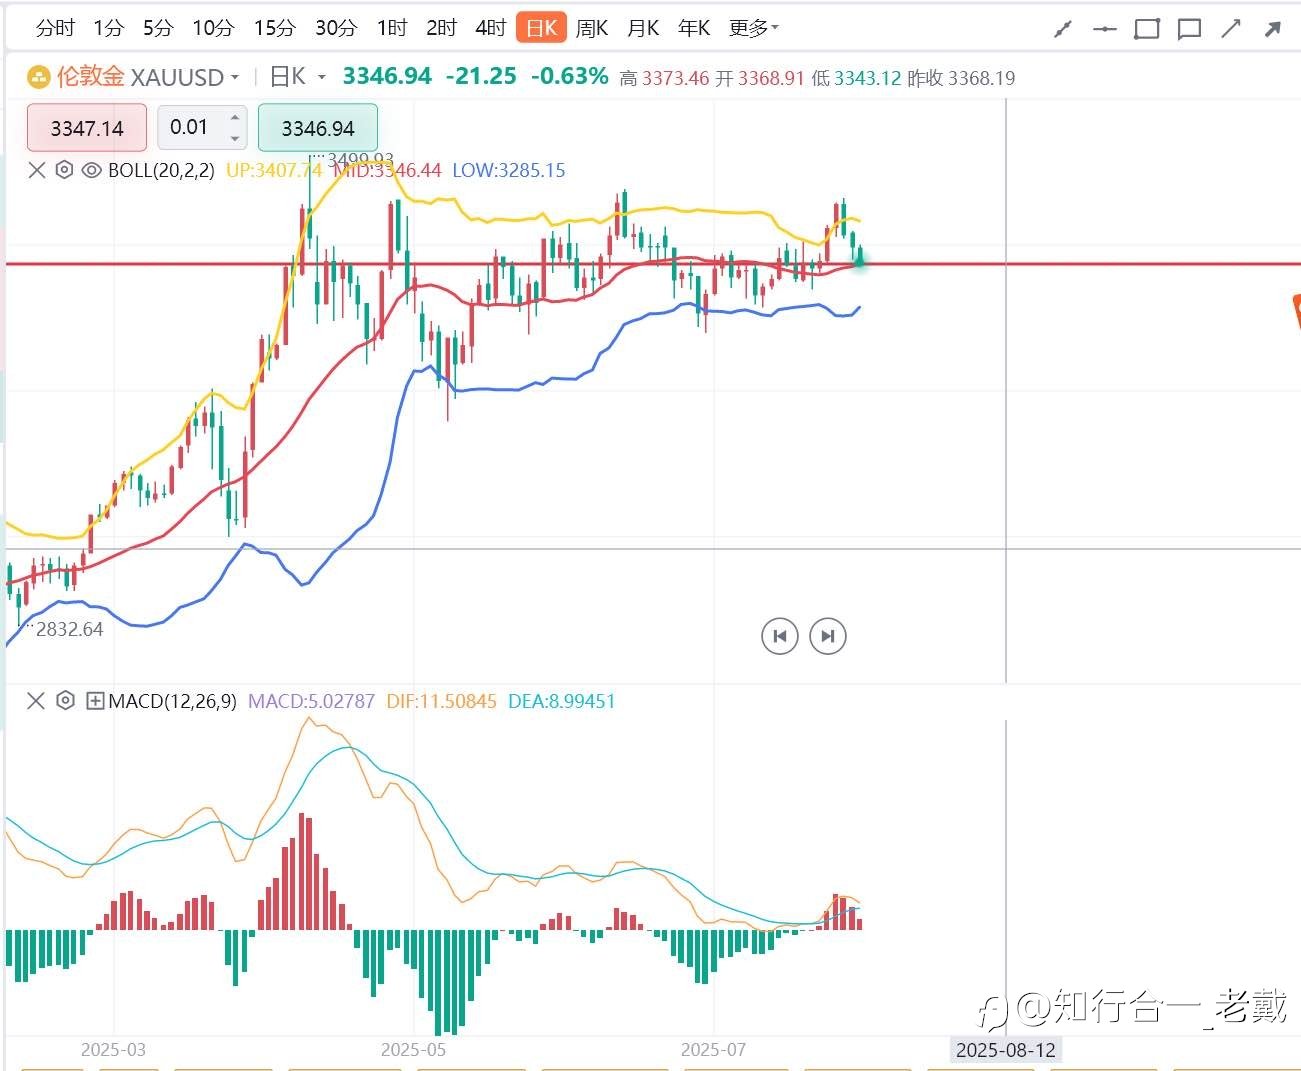Screen dimensions: 1301x1071
Task: Open the 日K period dropdown beside symbol
Action: pos(298,77)
